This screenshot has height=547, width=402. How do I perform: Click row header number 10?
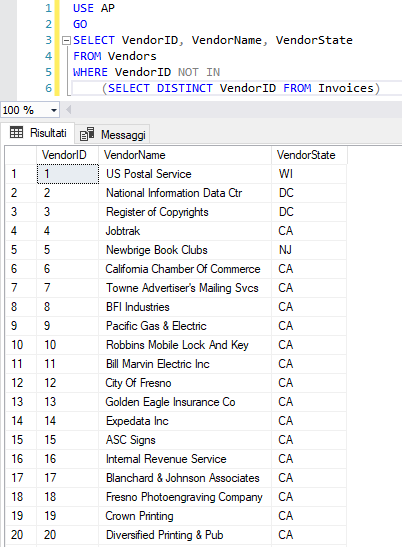21,345
